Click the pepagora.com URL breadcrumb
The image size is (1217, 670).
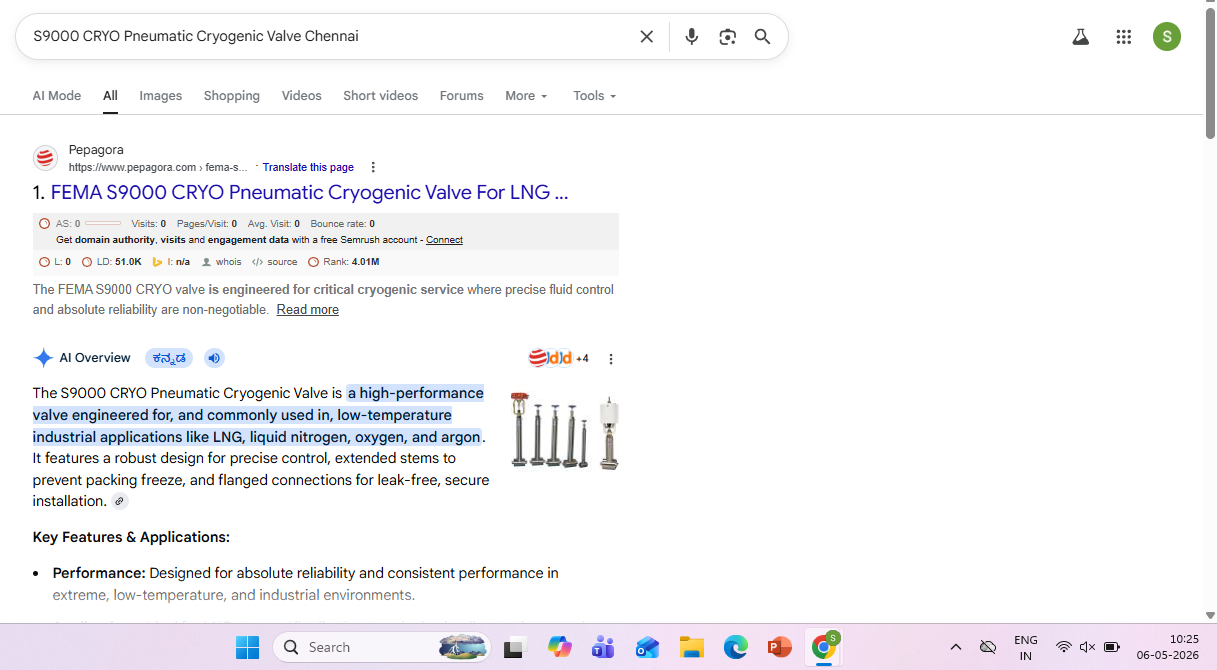pos(158,167)
